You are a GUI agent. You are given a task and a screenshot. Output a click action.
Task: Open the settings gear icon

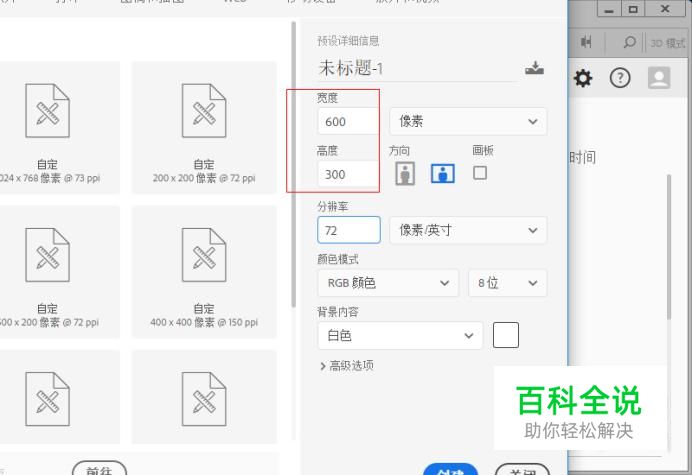pos(583,79)
